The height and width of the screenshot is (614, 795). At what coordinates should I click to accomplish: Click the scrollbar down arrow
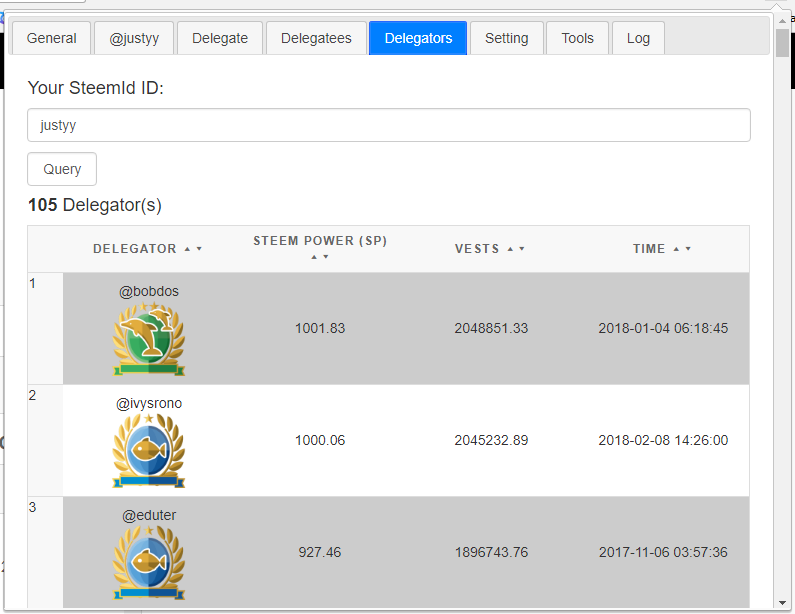point(782,603)
